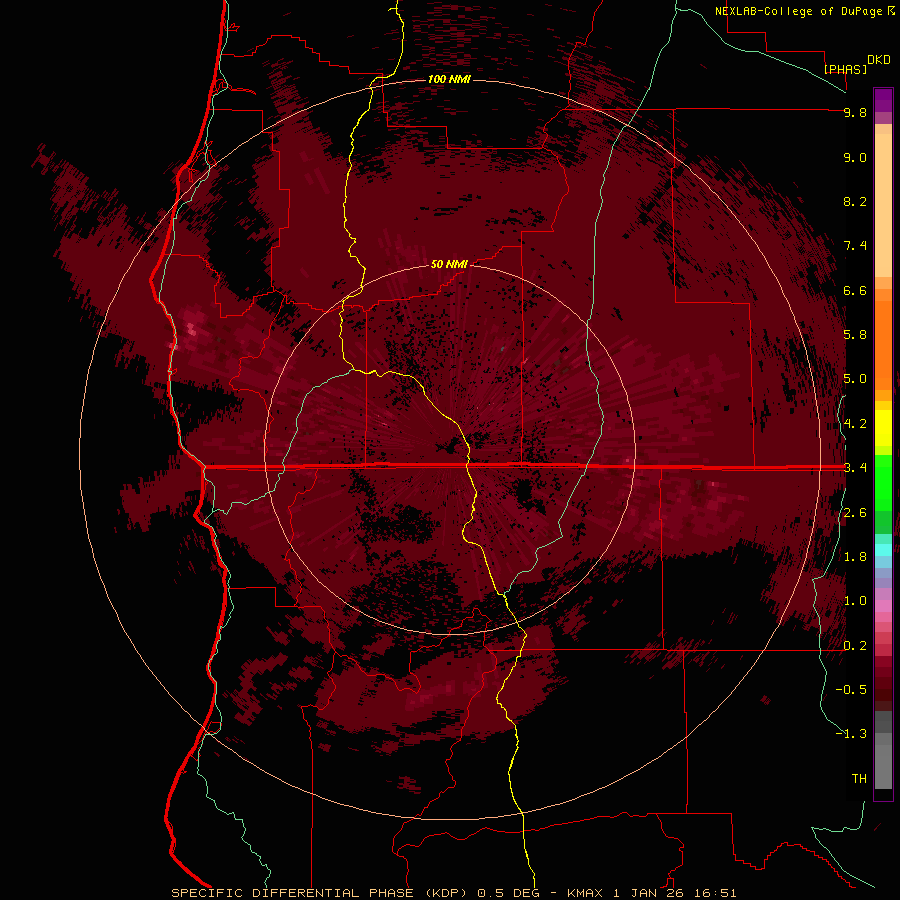Click the purple top segment of color bar
The width and height of the screenshot is (900, 900).
[883, 100]
